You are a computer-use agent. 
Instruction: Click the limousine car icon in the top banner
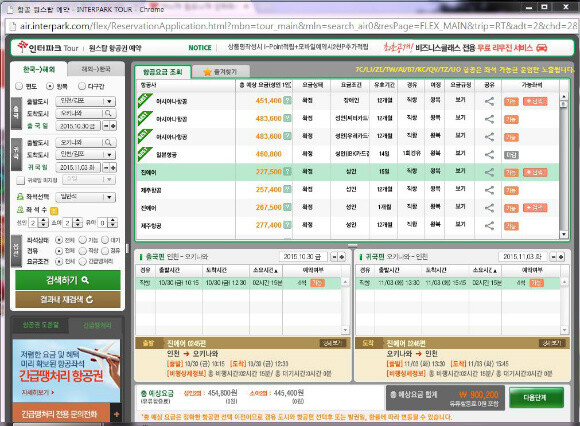pyautogui.click(x=542, y=48)
